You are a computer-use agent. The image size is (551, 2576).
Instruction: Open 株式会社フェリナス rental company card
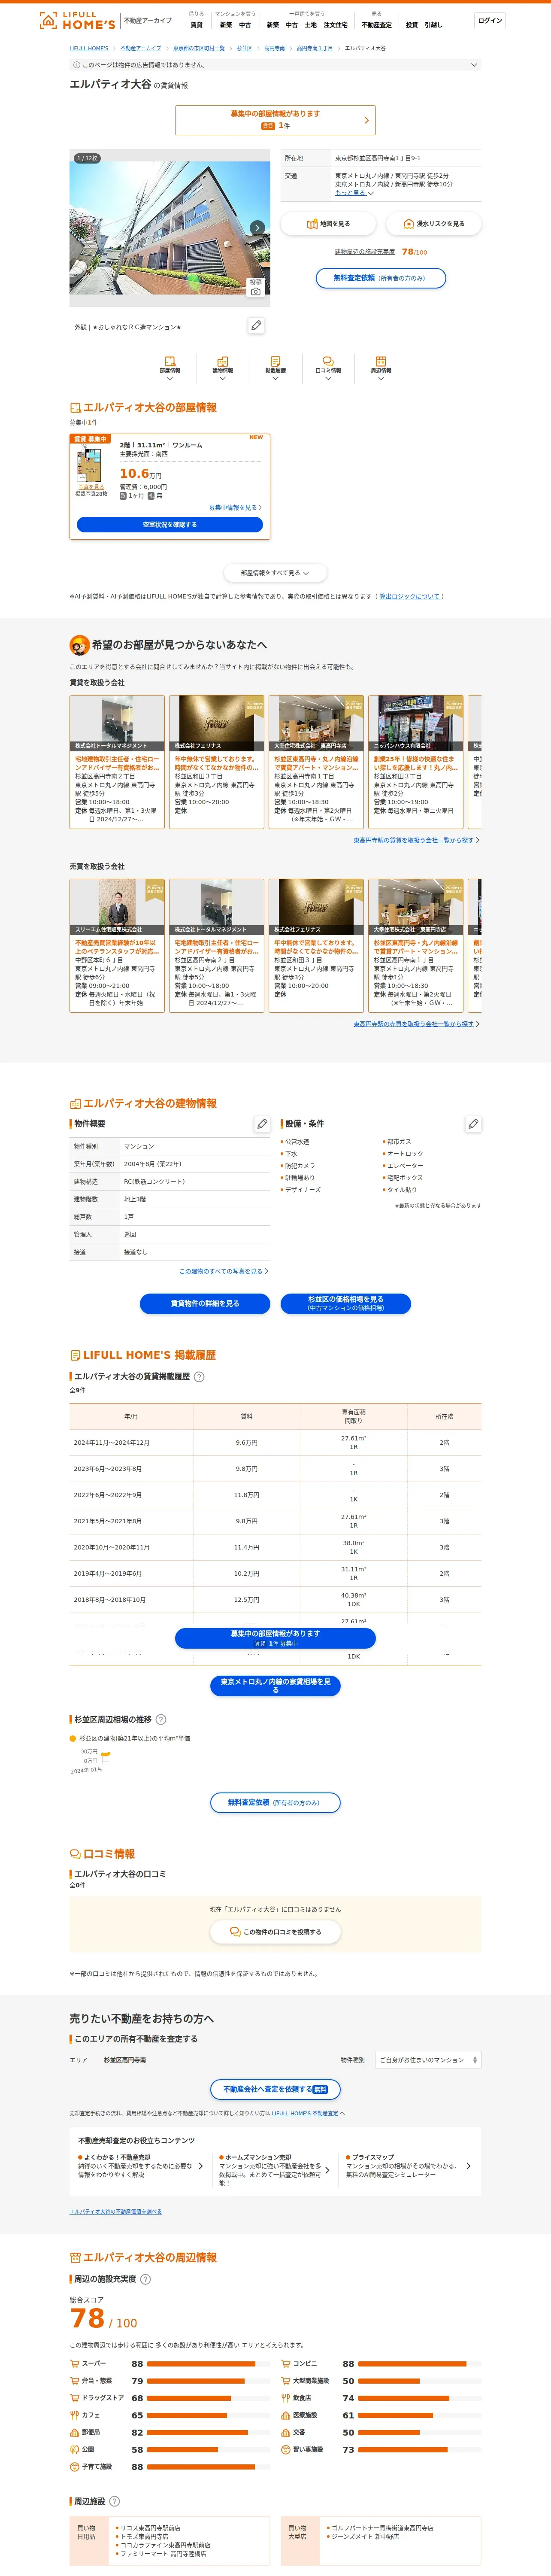pyautogui.click(x=216, y=762)
